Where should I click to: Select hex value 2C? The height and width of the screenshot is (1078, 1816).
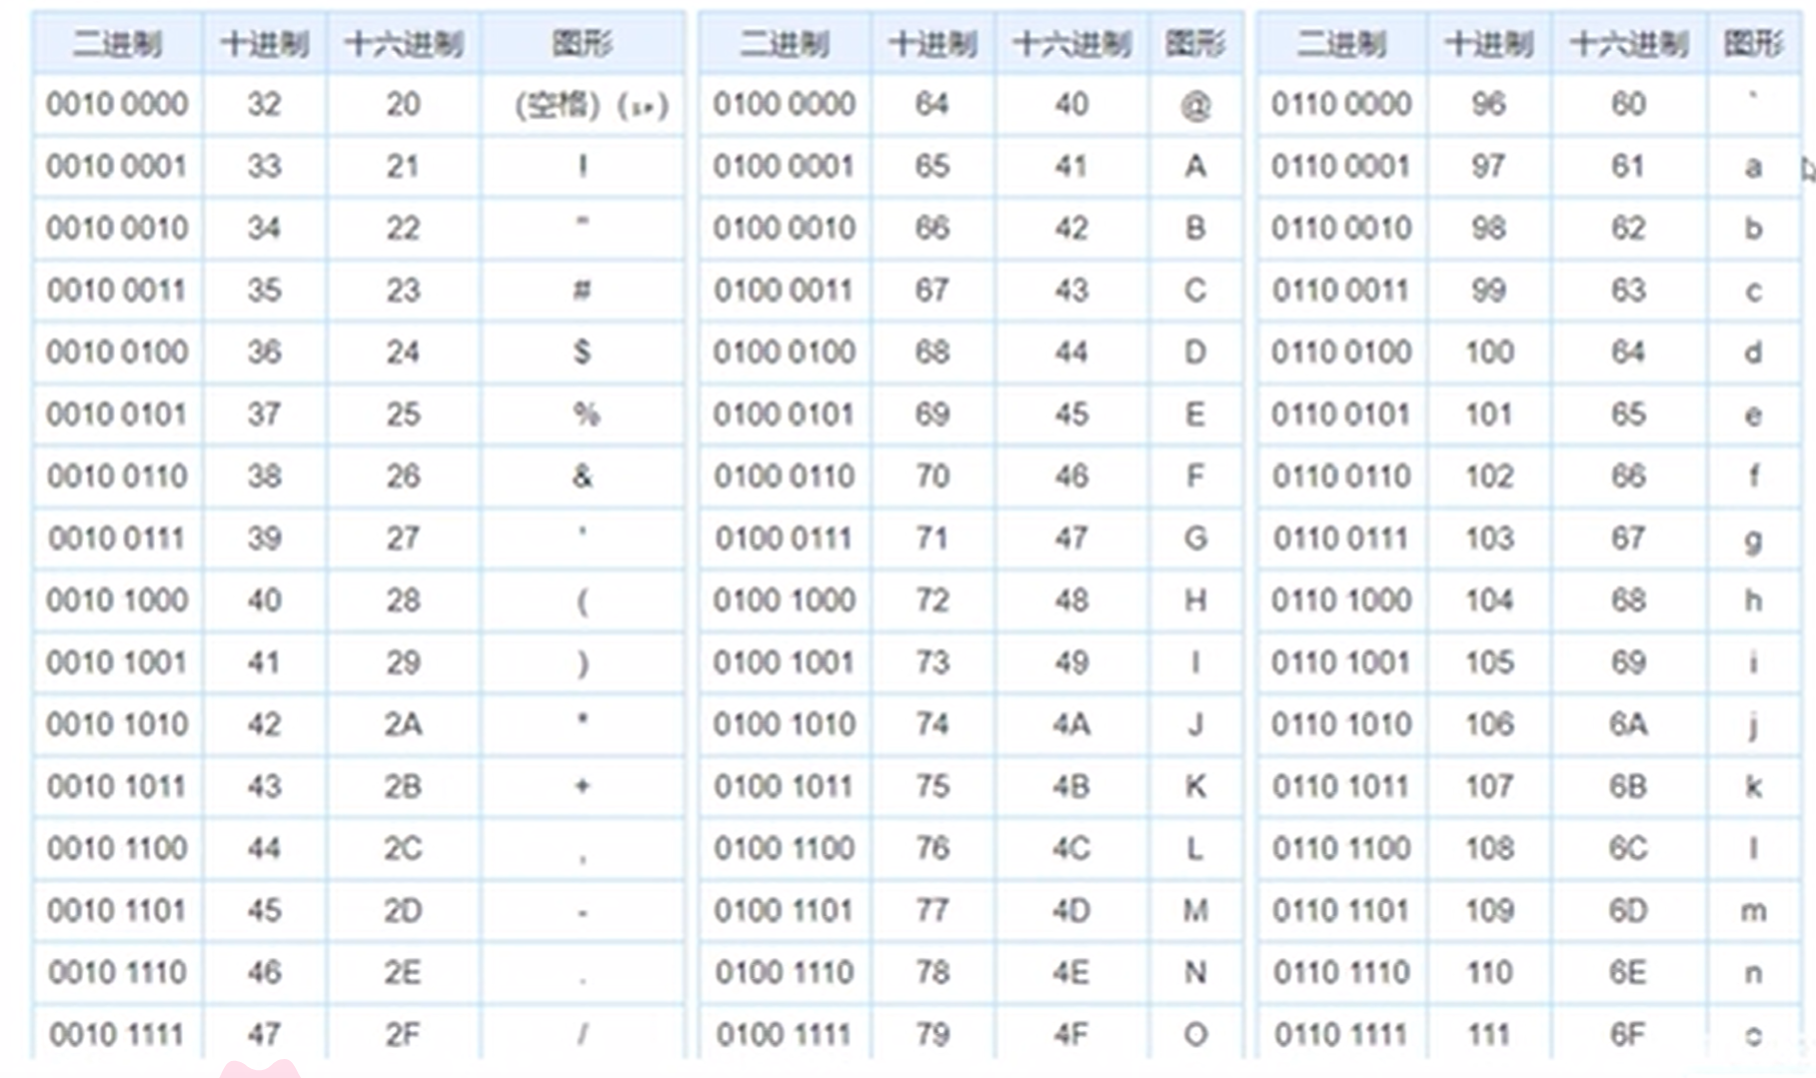403,848
